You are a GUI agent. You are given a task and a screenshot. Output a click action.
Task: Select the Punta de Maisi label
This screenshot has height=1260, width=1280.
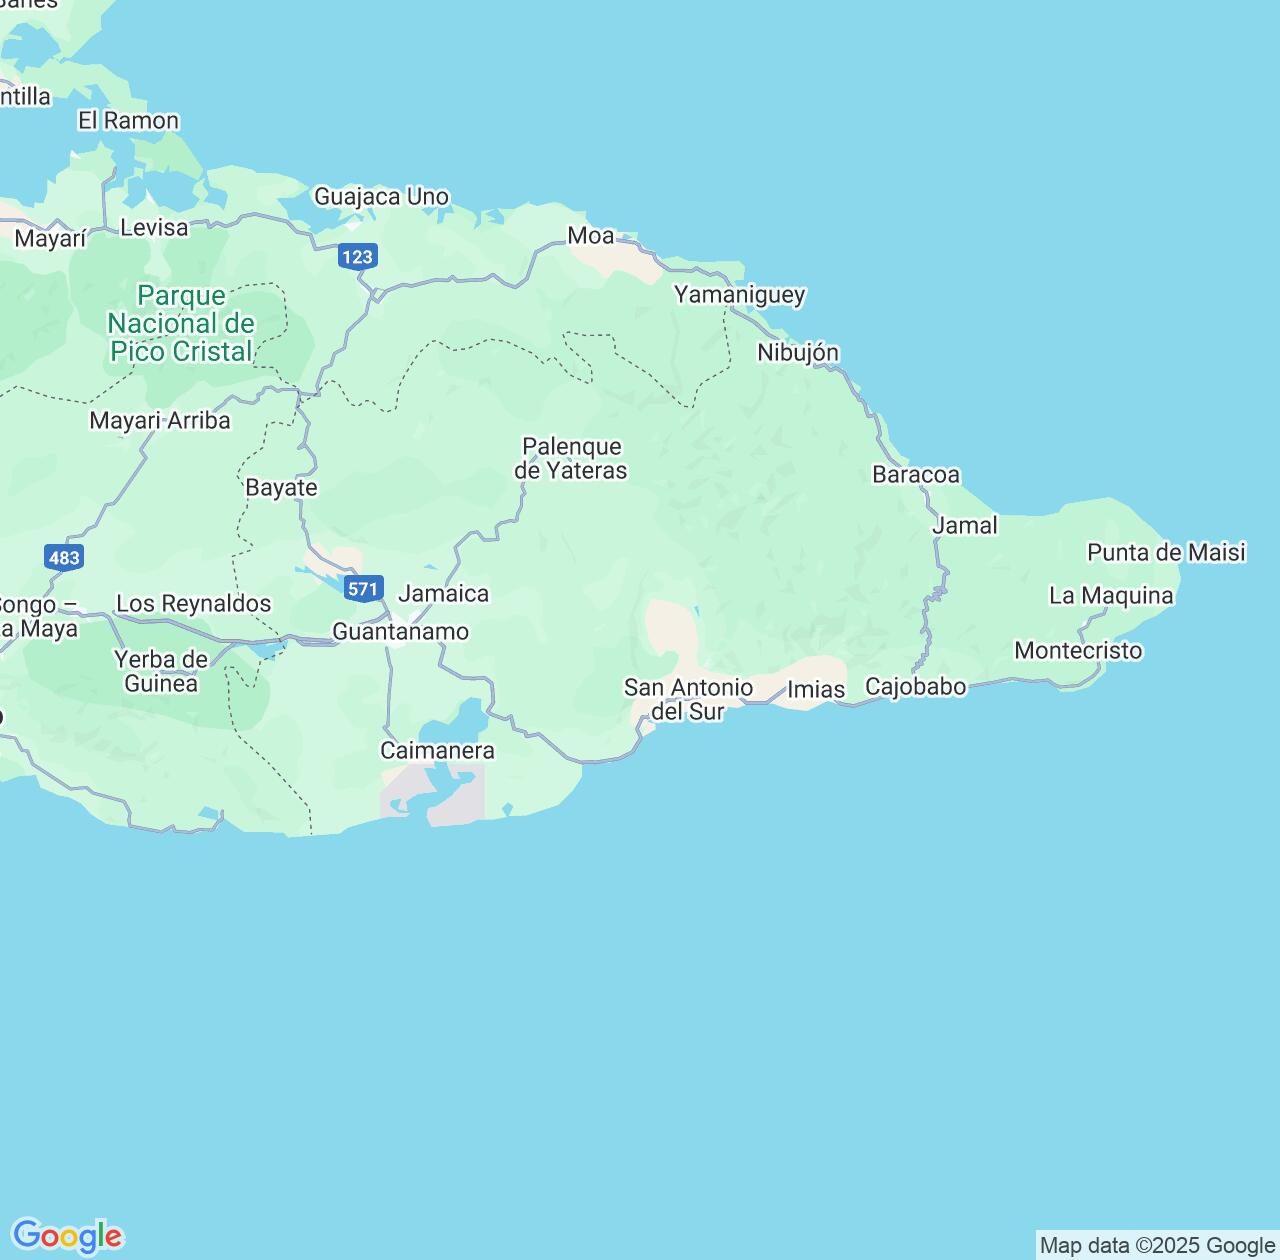pos(1166,553)
